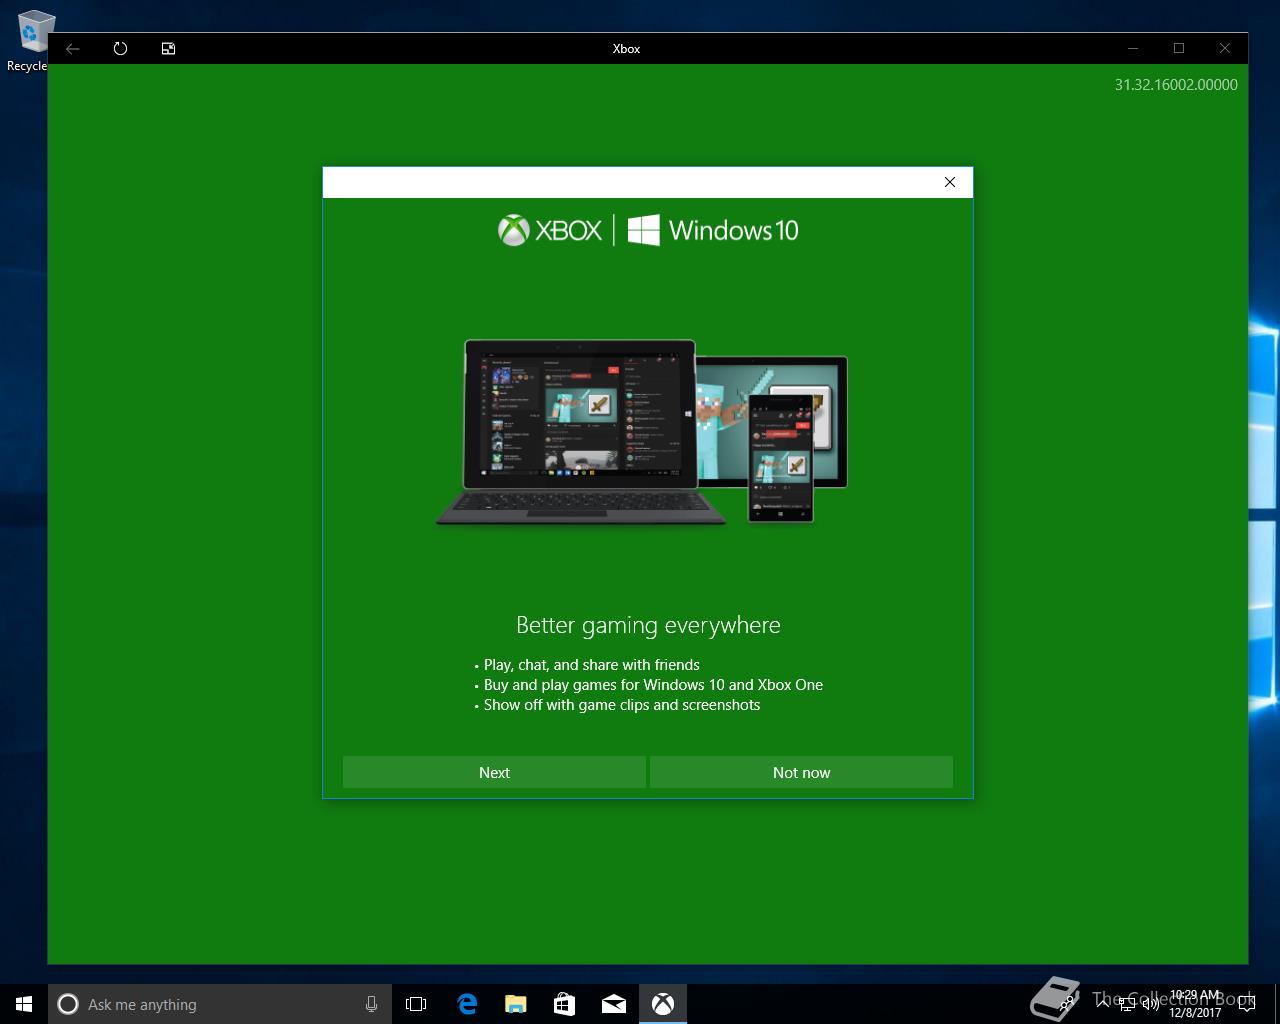The width and height of the screenshot is (1280, 1024).
Task: Click the Xbox title text in title bar
Action: pyautogui.click(x=626, y=48)
